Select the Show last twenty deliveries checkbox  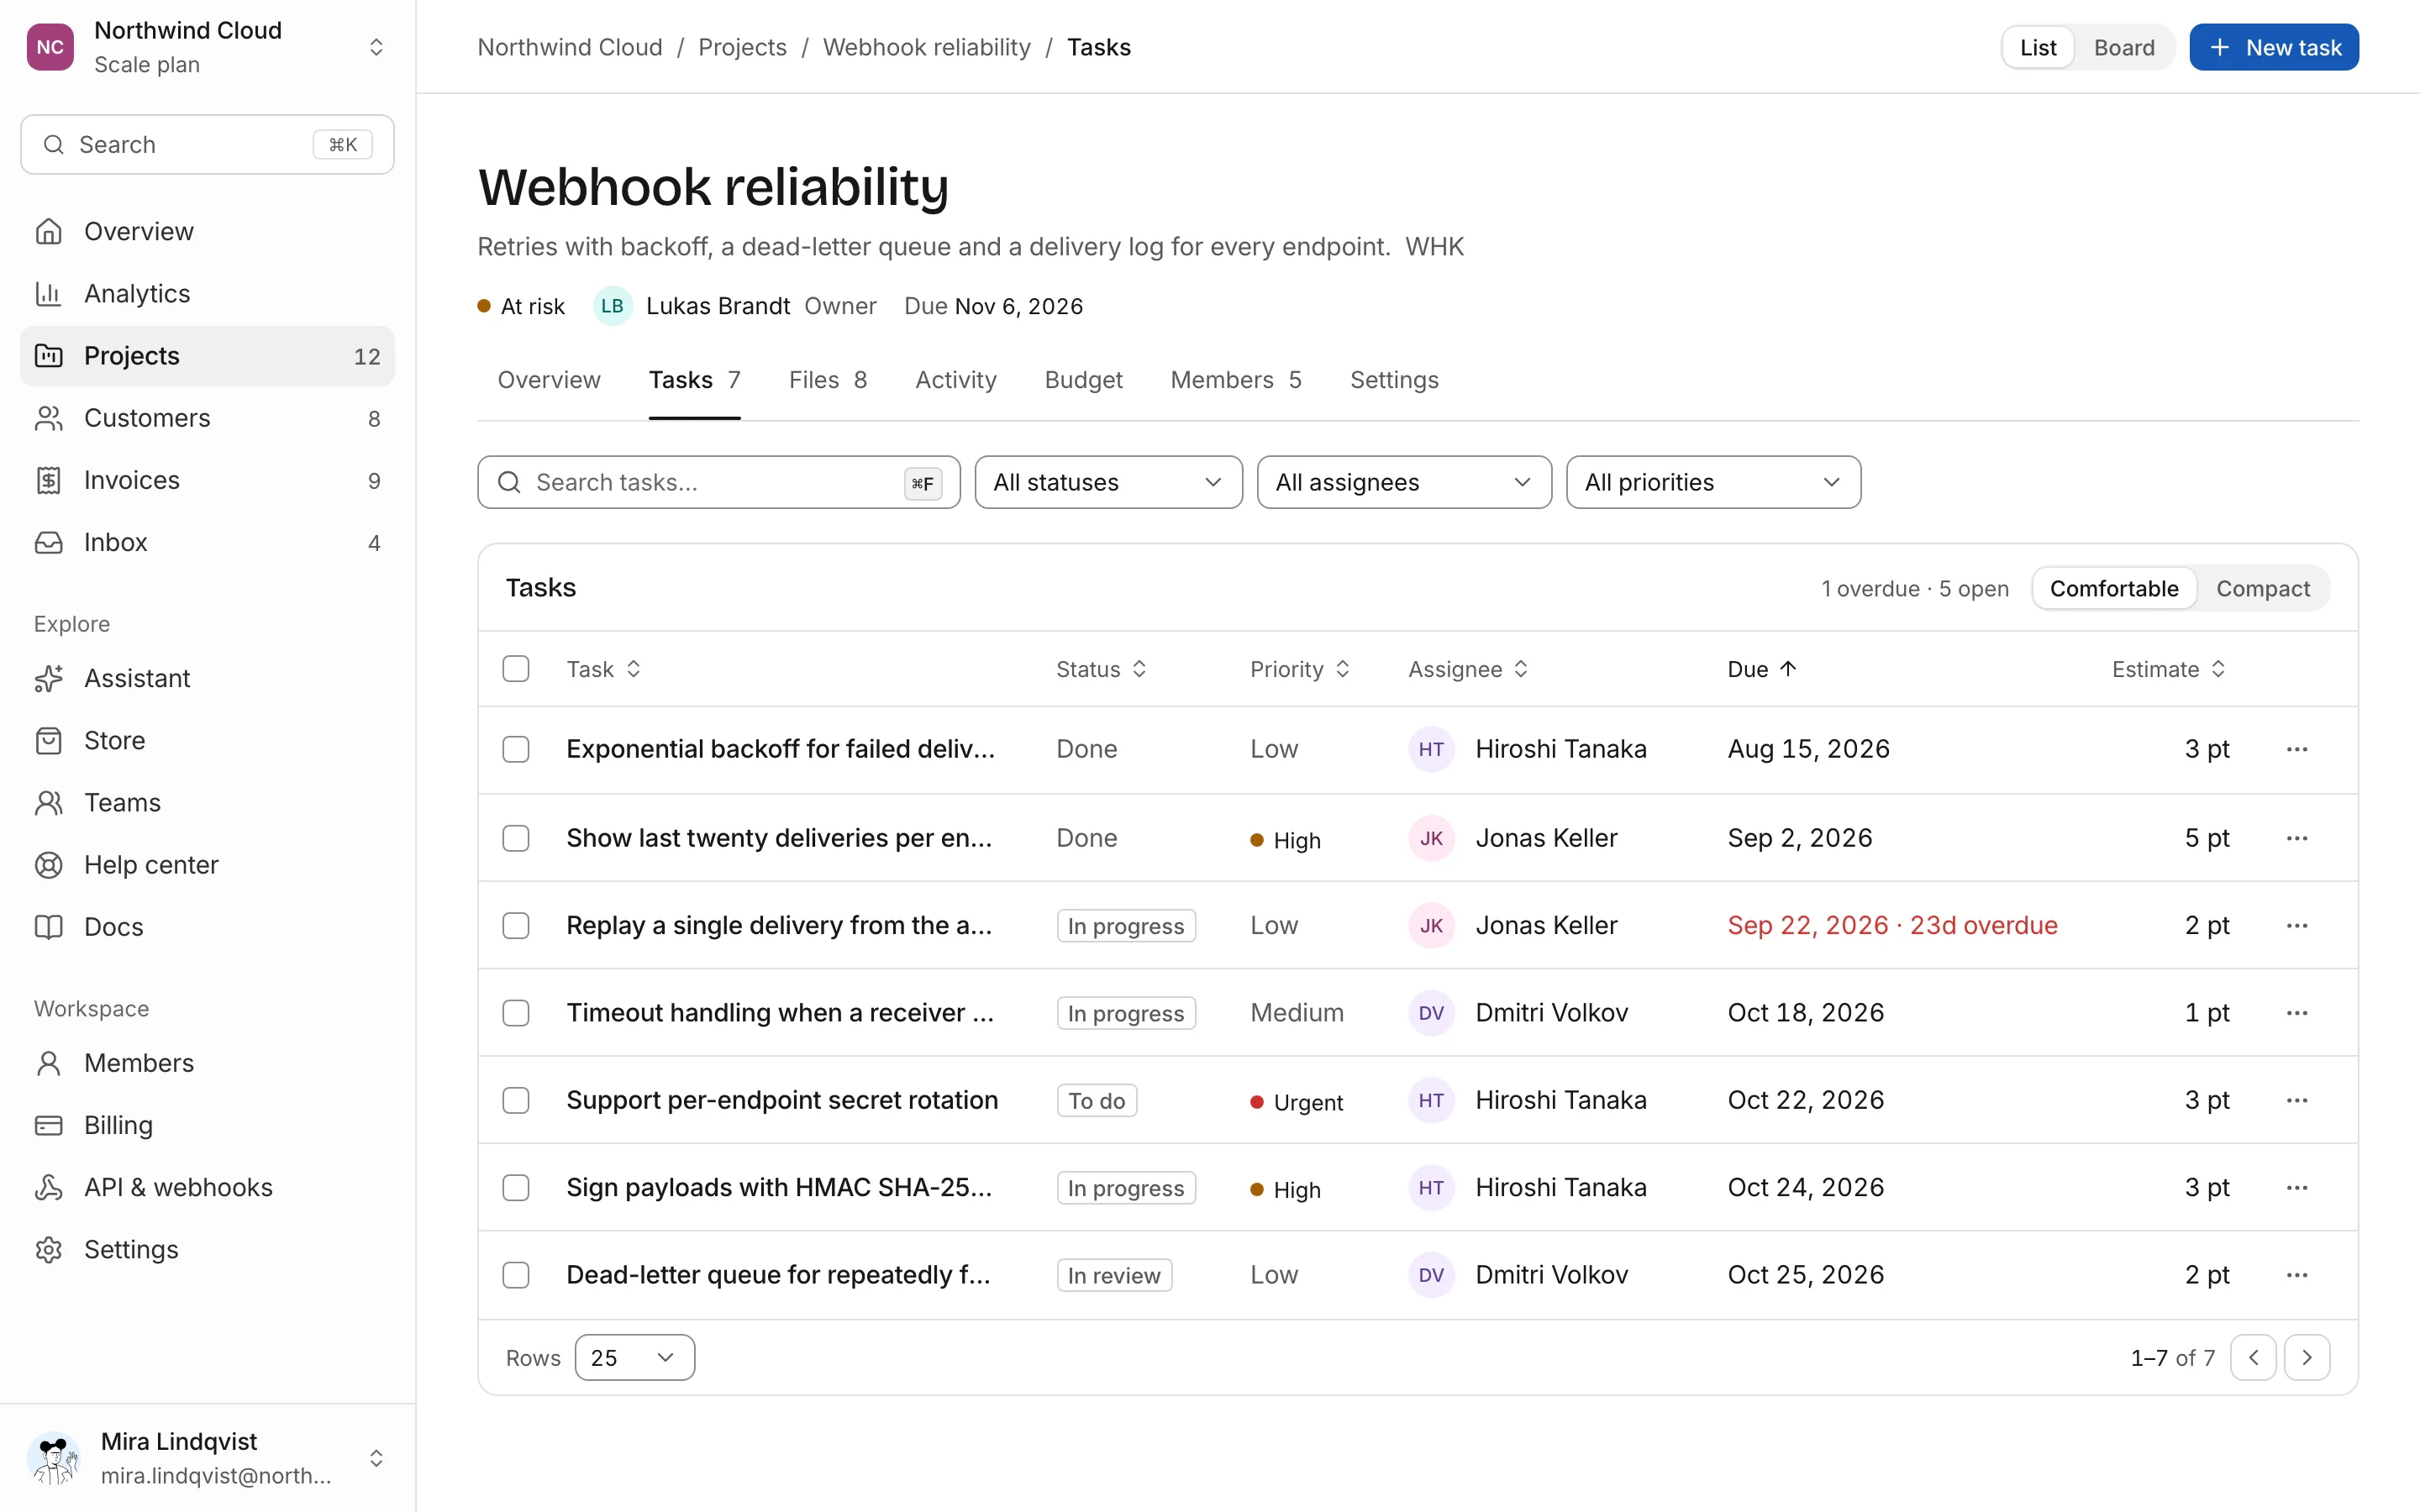coord(516,838)
